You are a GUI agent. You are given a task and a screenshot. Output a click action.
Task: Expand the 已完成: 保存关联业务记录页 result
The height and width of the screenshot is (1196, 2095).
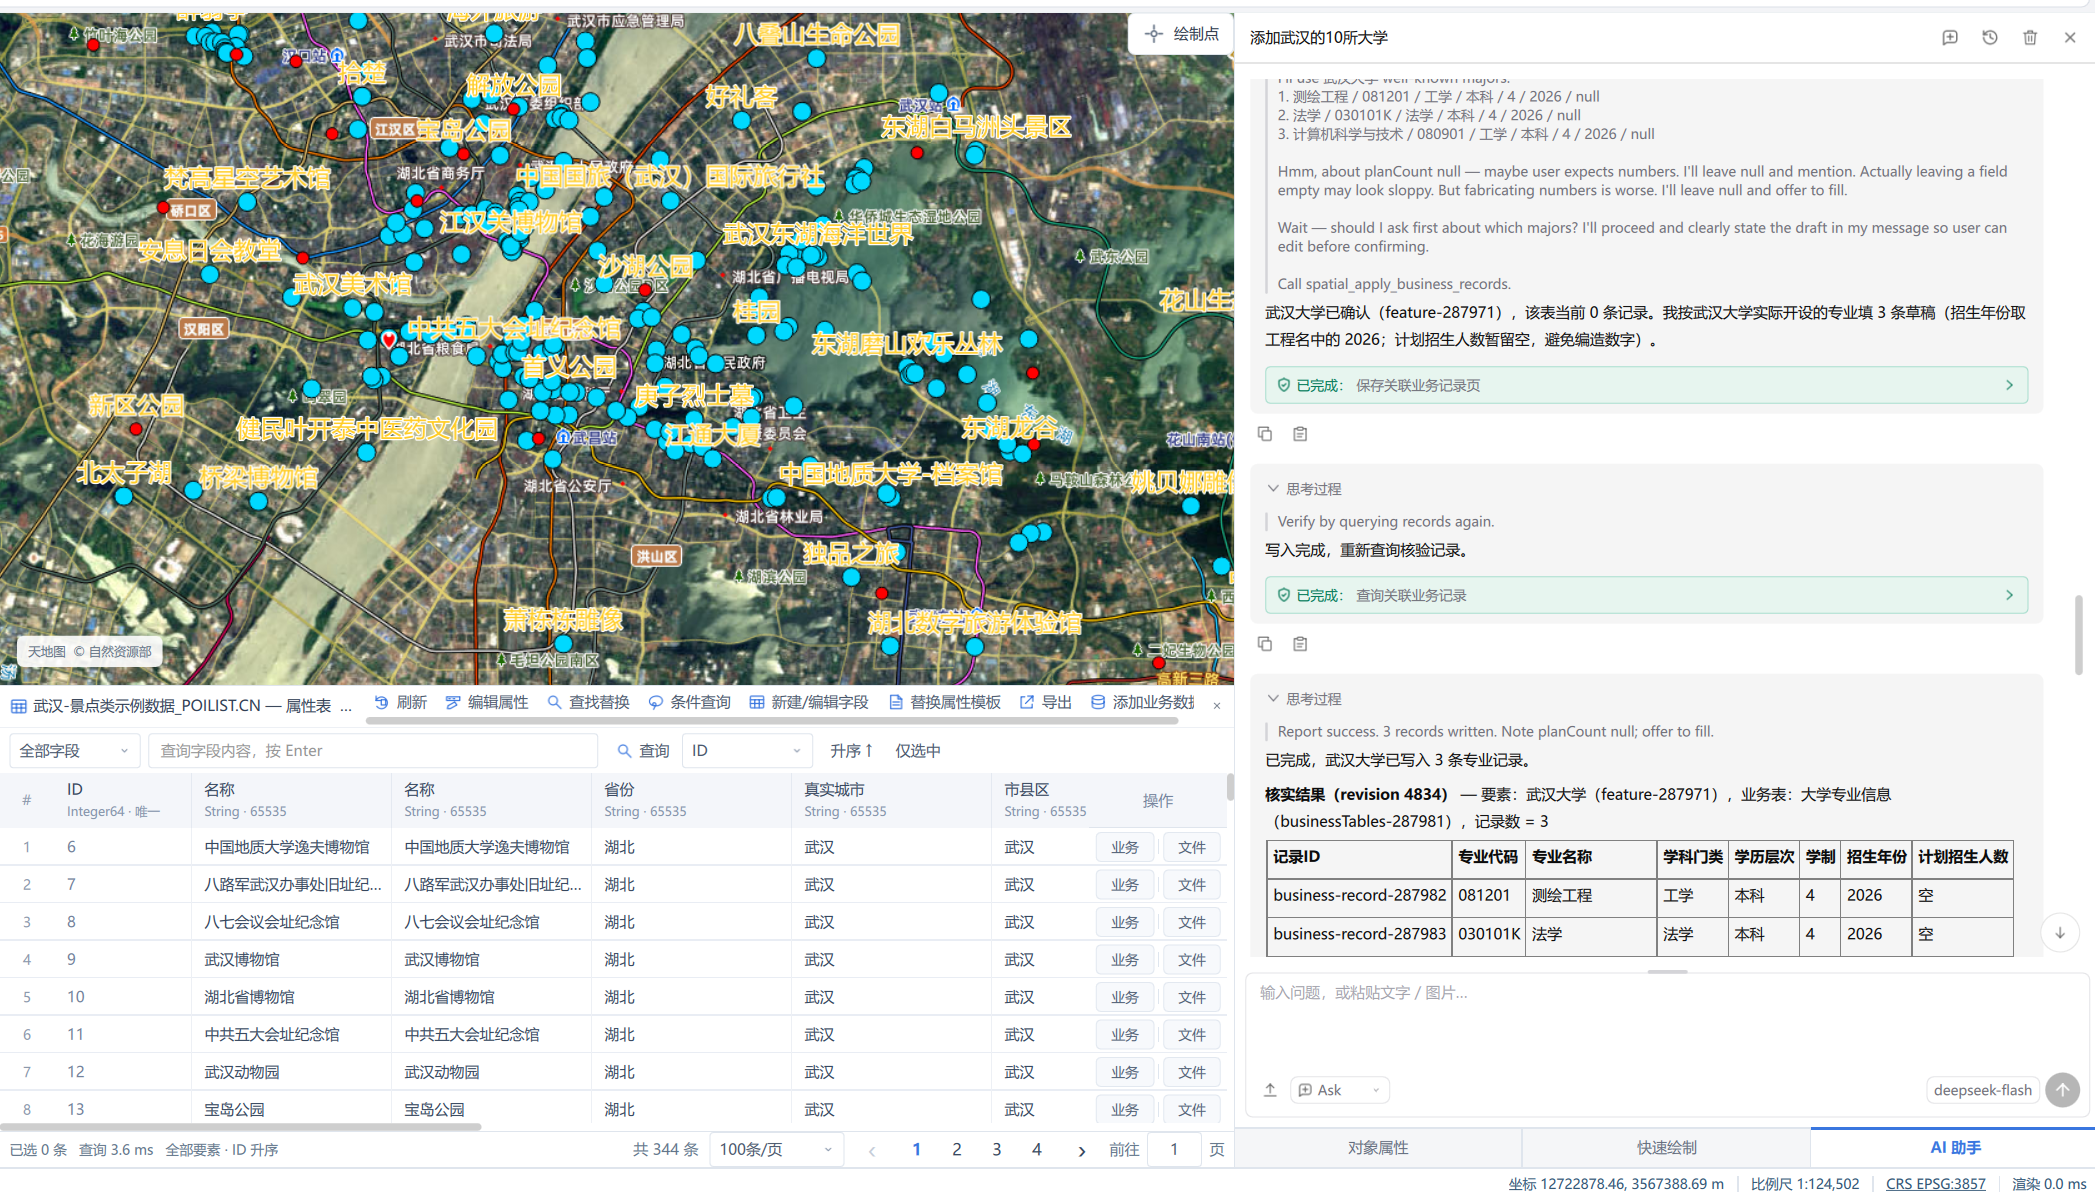pyautogui.click(x=1646, y=385)
